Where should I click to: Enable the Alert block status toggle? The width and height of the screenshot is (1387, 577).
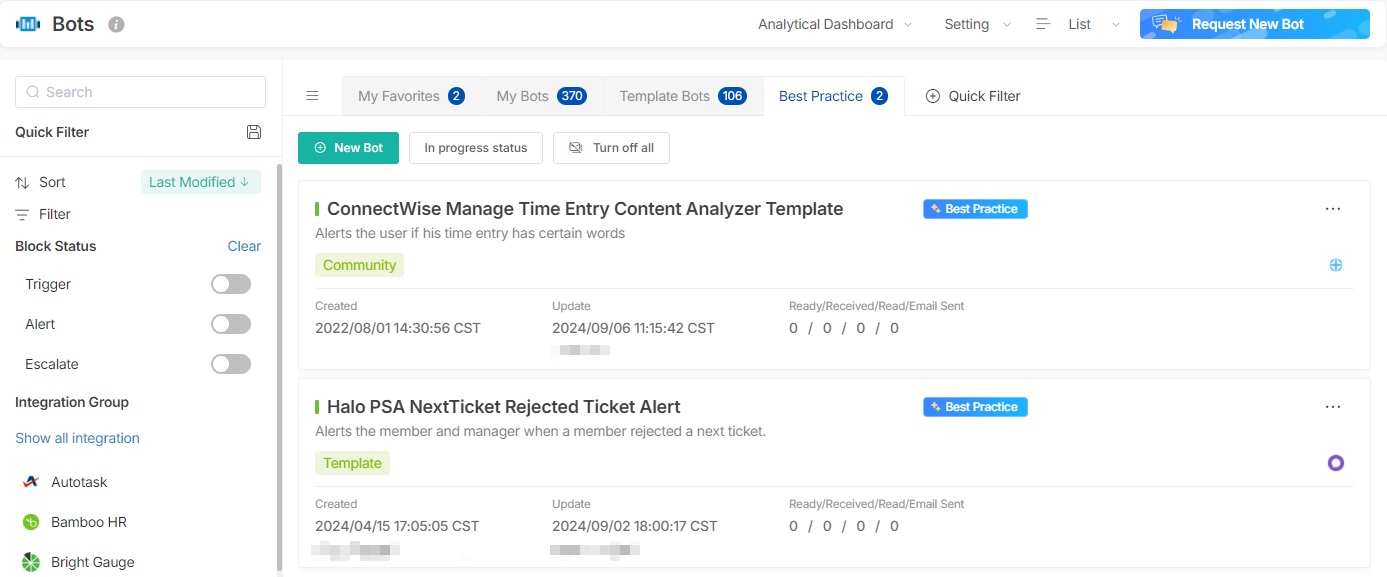[x=231, y=324]
